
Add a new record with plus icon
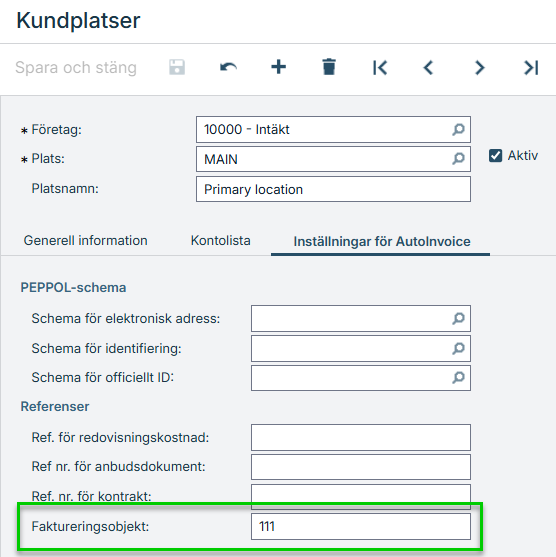coord(279,67)
